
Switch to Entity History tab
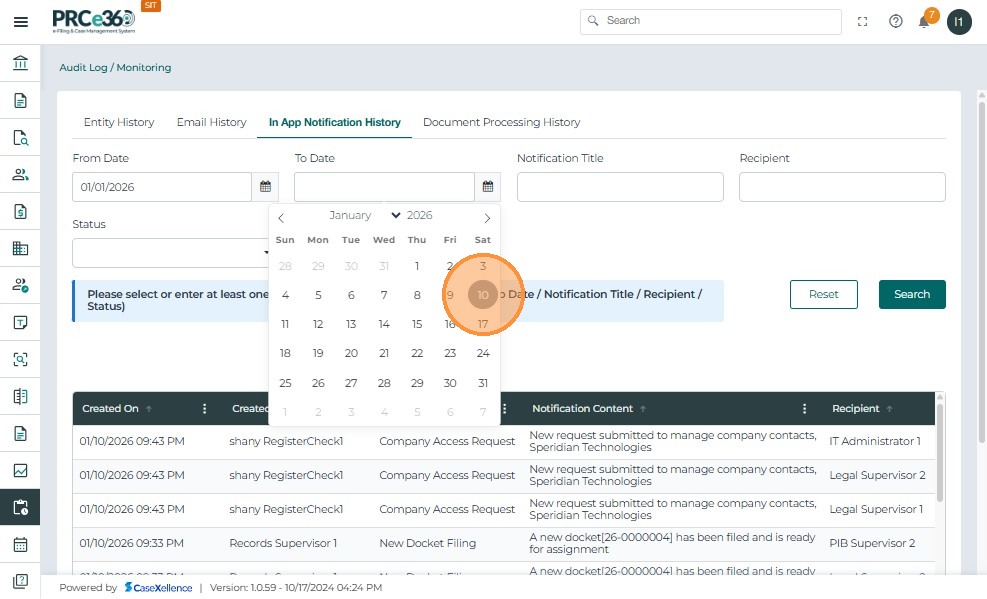[x=119, y=122]
